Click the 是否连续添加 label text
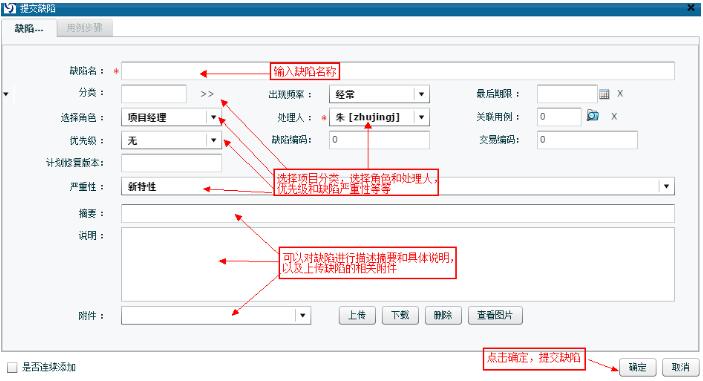703x381 pixels. pos(49,368)
